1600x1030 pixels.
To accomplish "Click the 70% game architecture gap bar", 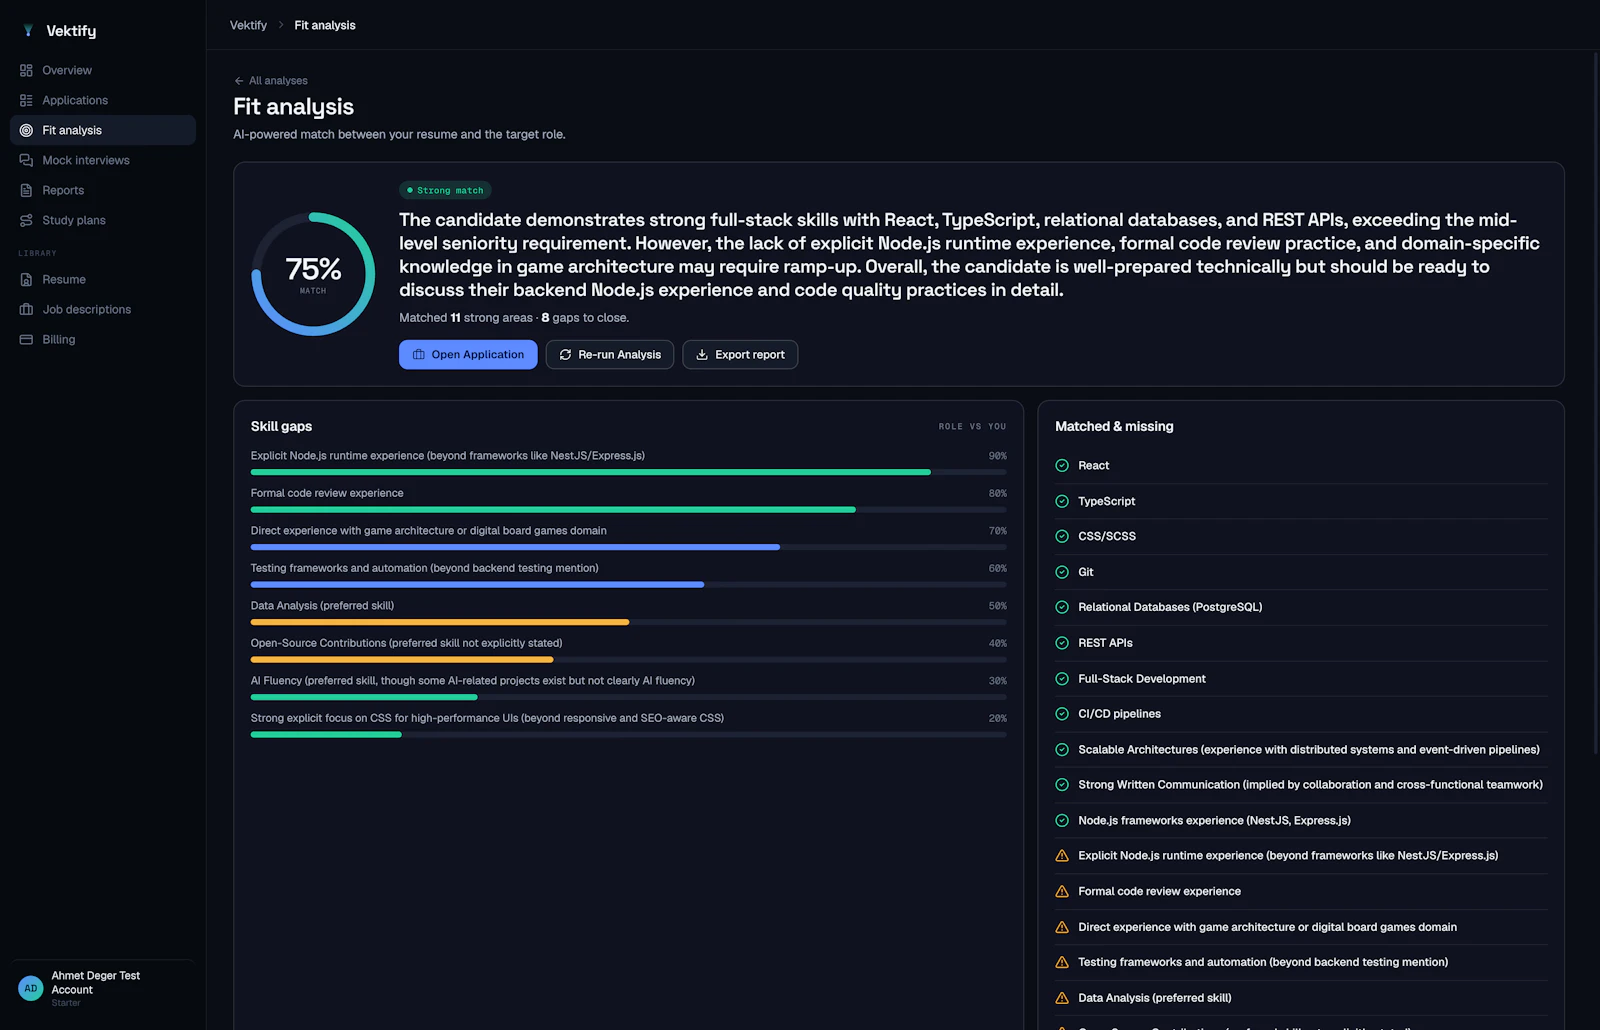I will pyautogui.click(x=628, y=547).
